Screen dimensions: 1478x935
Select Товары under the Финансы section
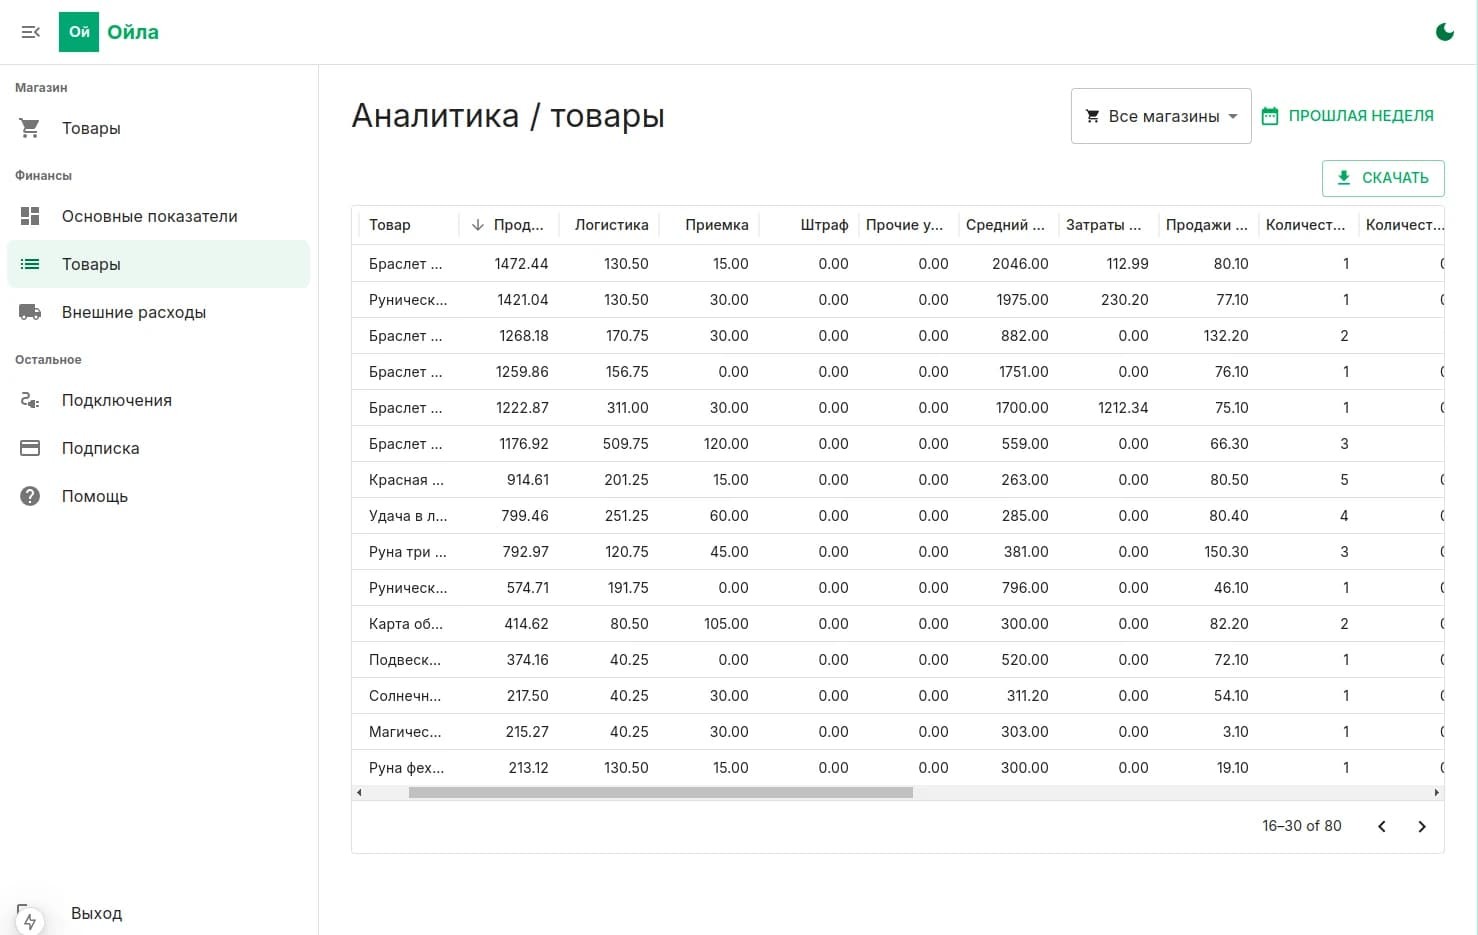point(91,264)
